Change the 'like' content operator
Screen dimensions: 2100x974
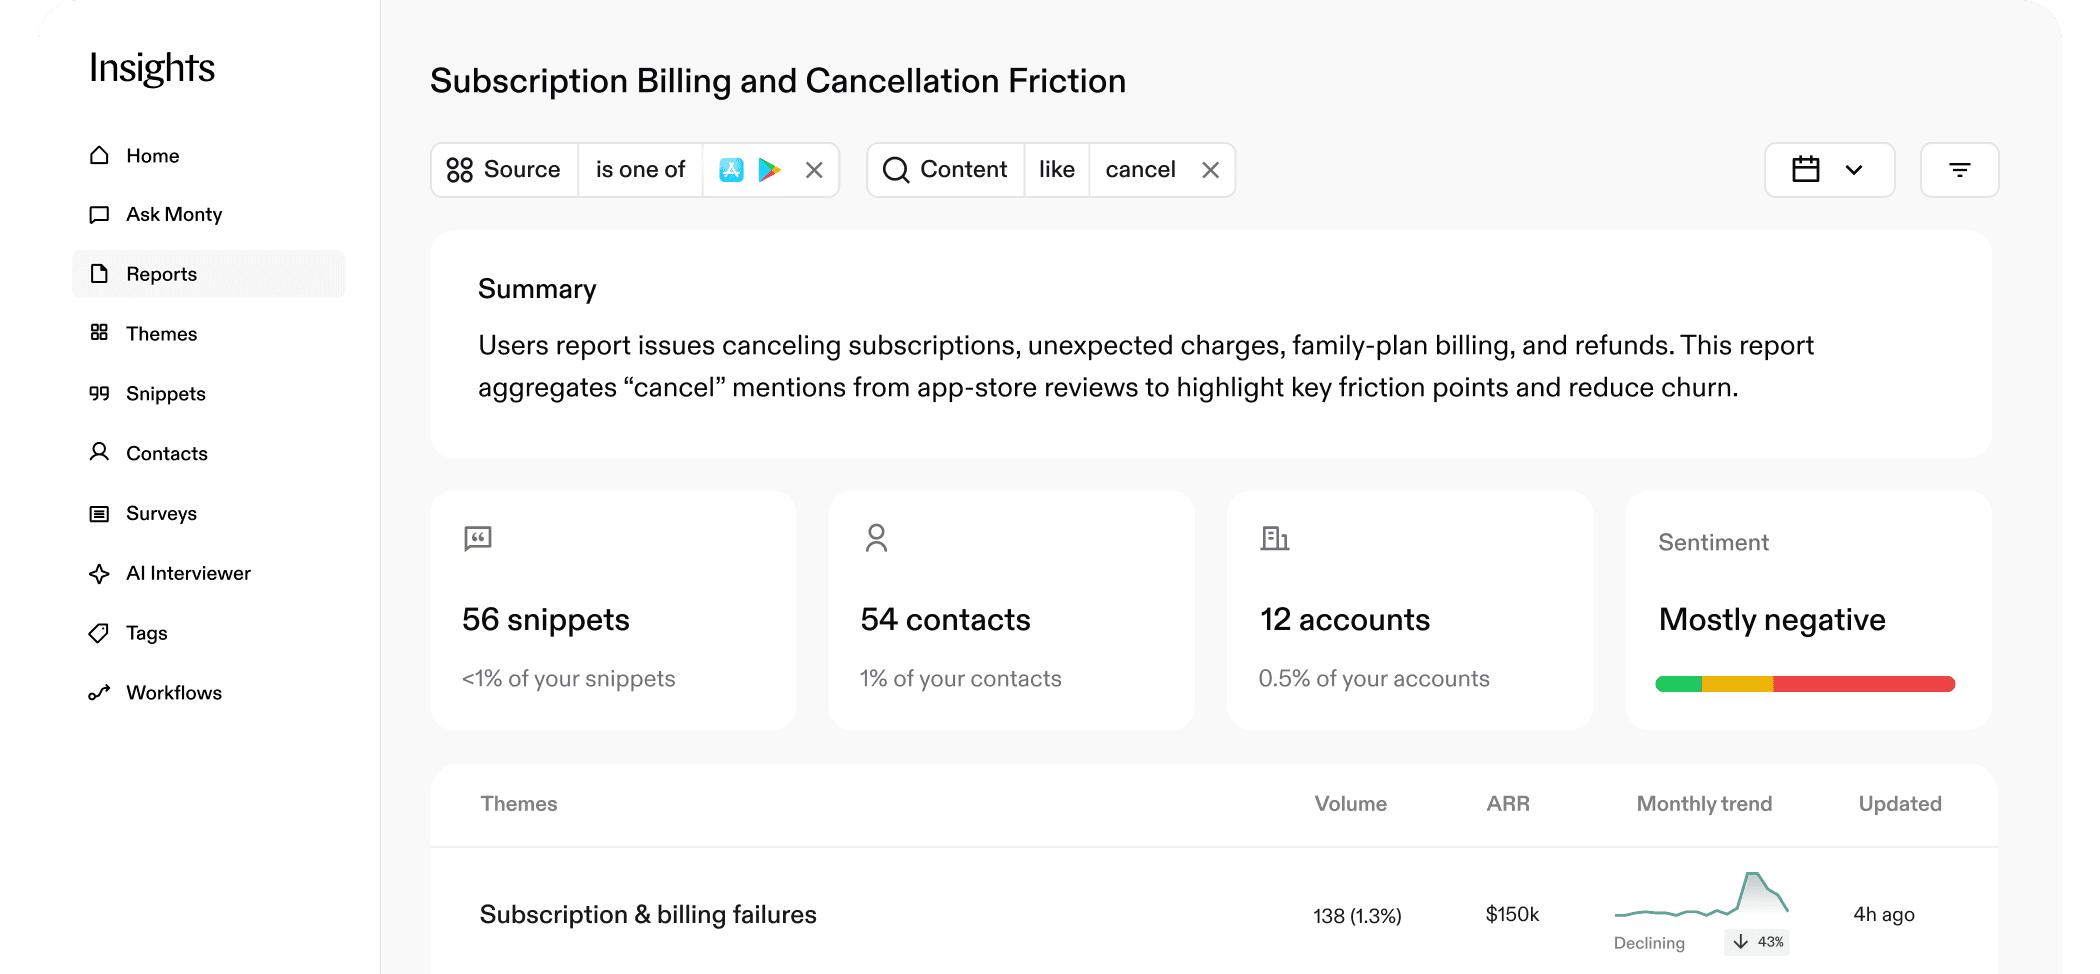pyautogui.click(x=1056, y=170)
